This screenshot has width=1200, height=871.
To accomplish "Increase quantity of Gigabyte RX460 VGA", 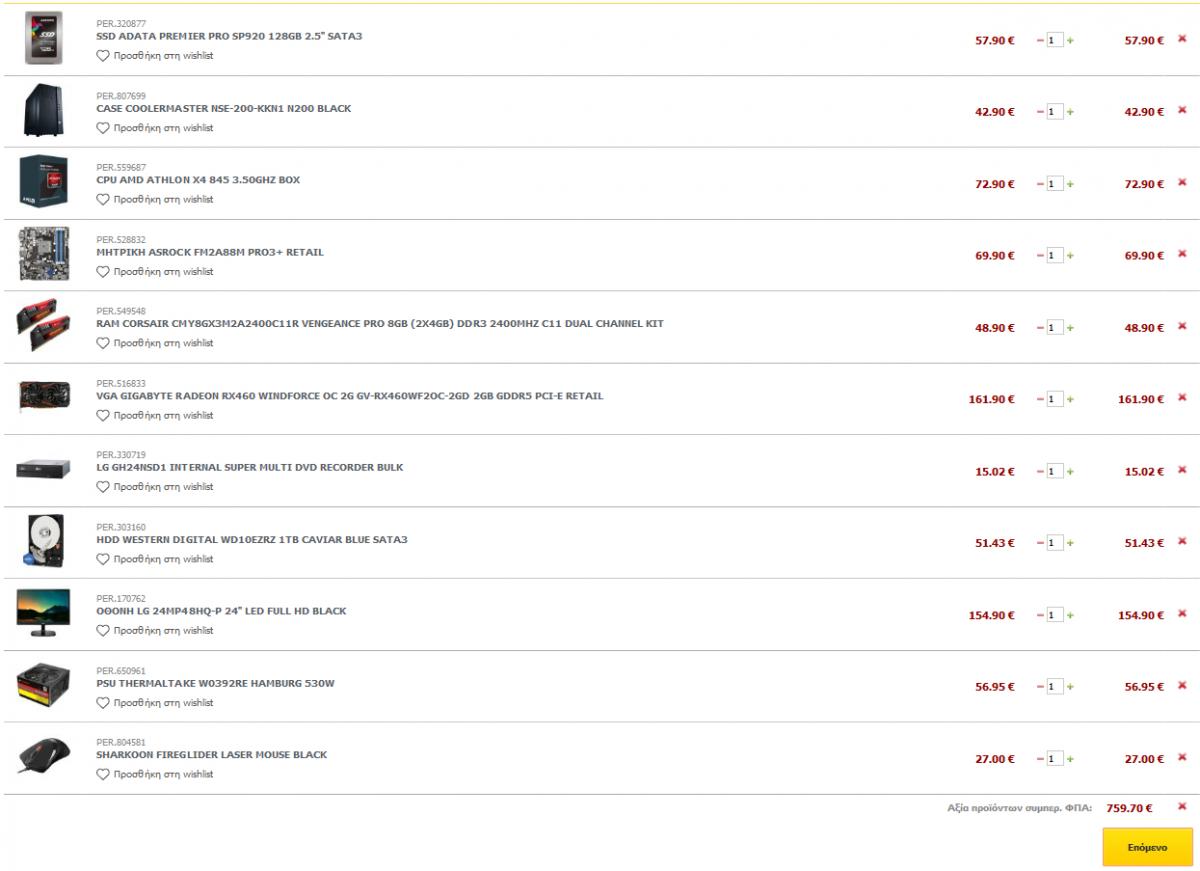I will tap(1071, 400).
